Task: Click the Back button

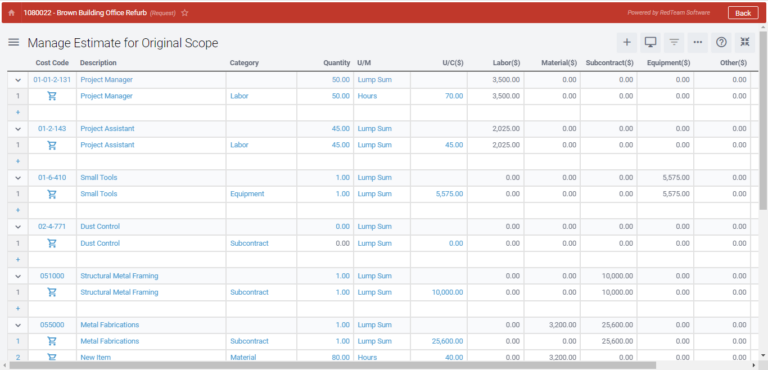Action: point(743,13)
